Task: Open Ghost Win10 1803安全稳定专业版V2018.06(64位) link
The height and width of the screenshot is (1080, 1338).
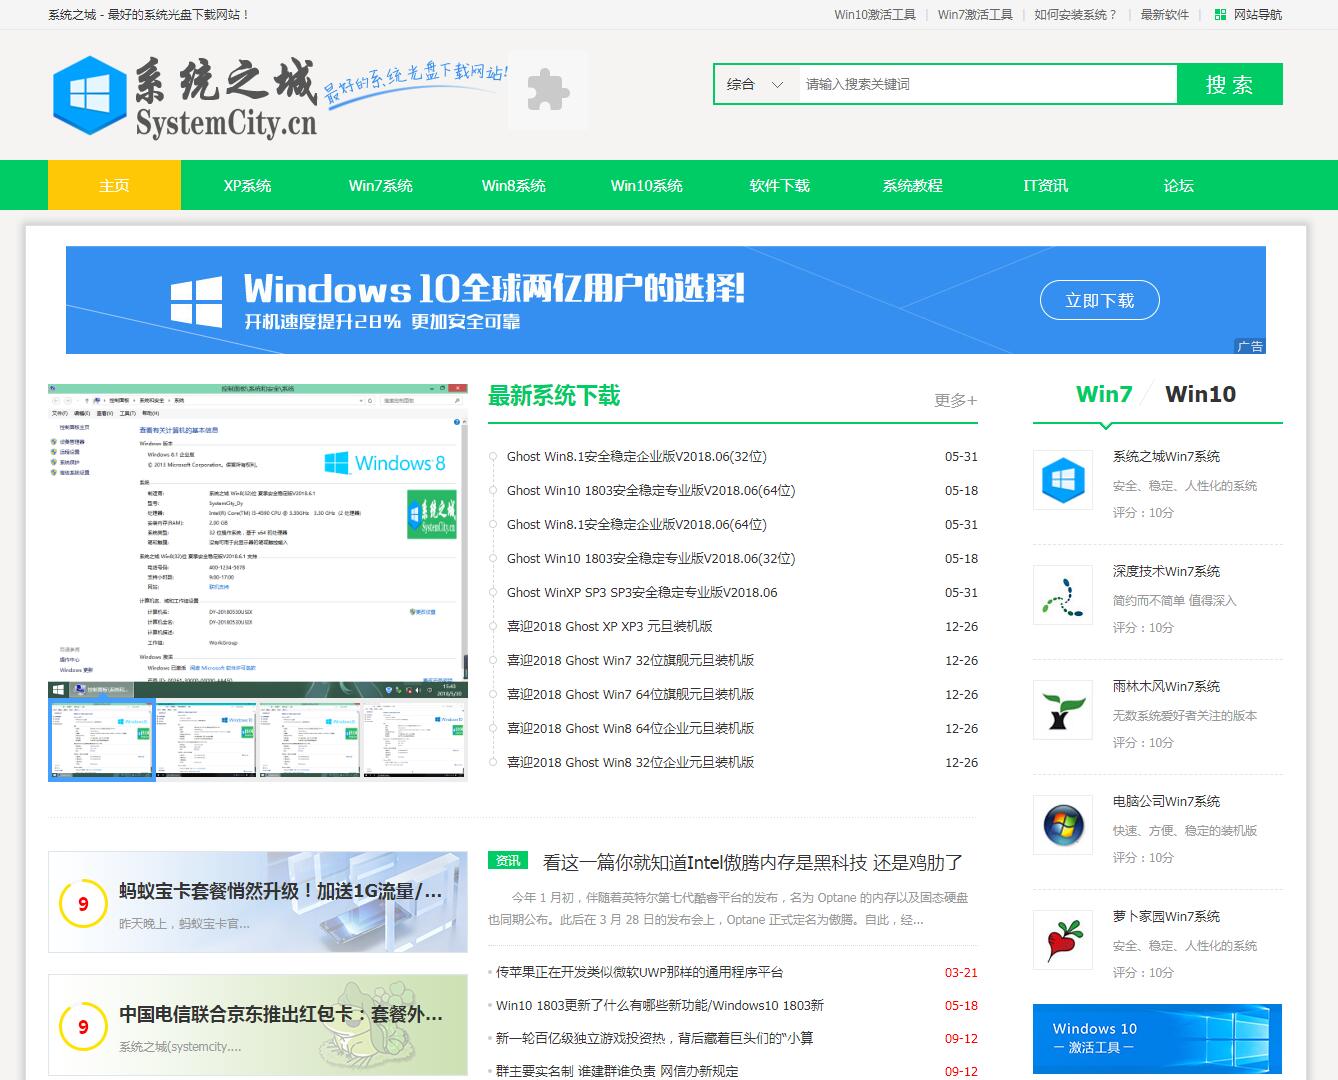Action: (651, 490)
